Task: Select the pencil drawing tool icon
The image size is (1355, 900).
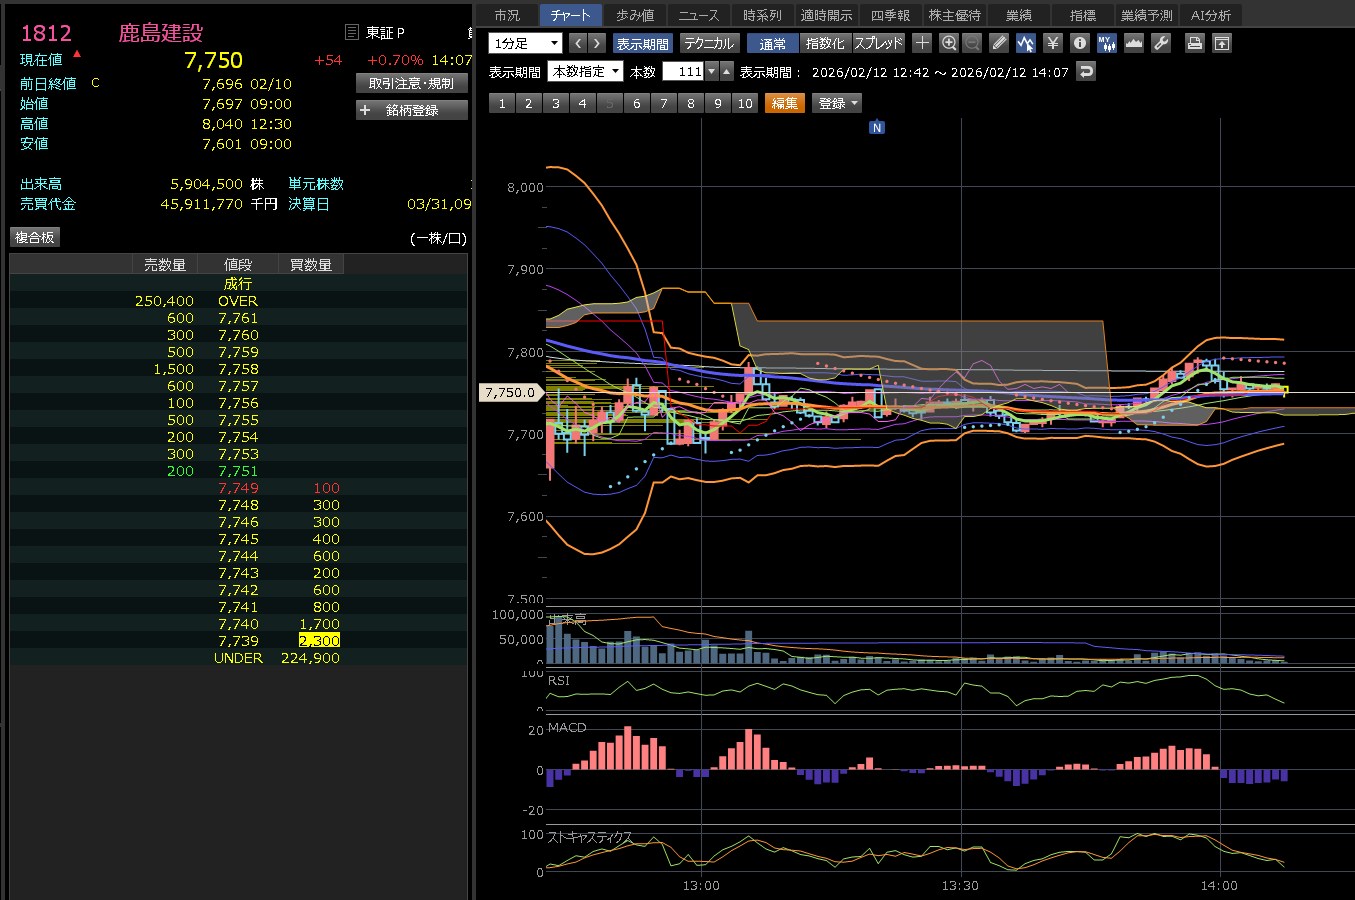Action: 999,43
